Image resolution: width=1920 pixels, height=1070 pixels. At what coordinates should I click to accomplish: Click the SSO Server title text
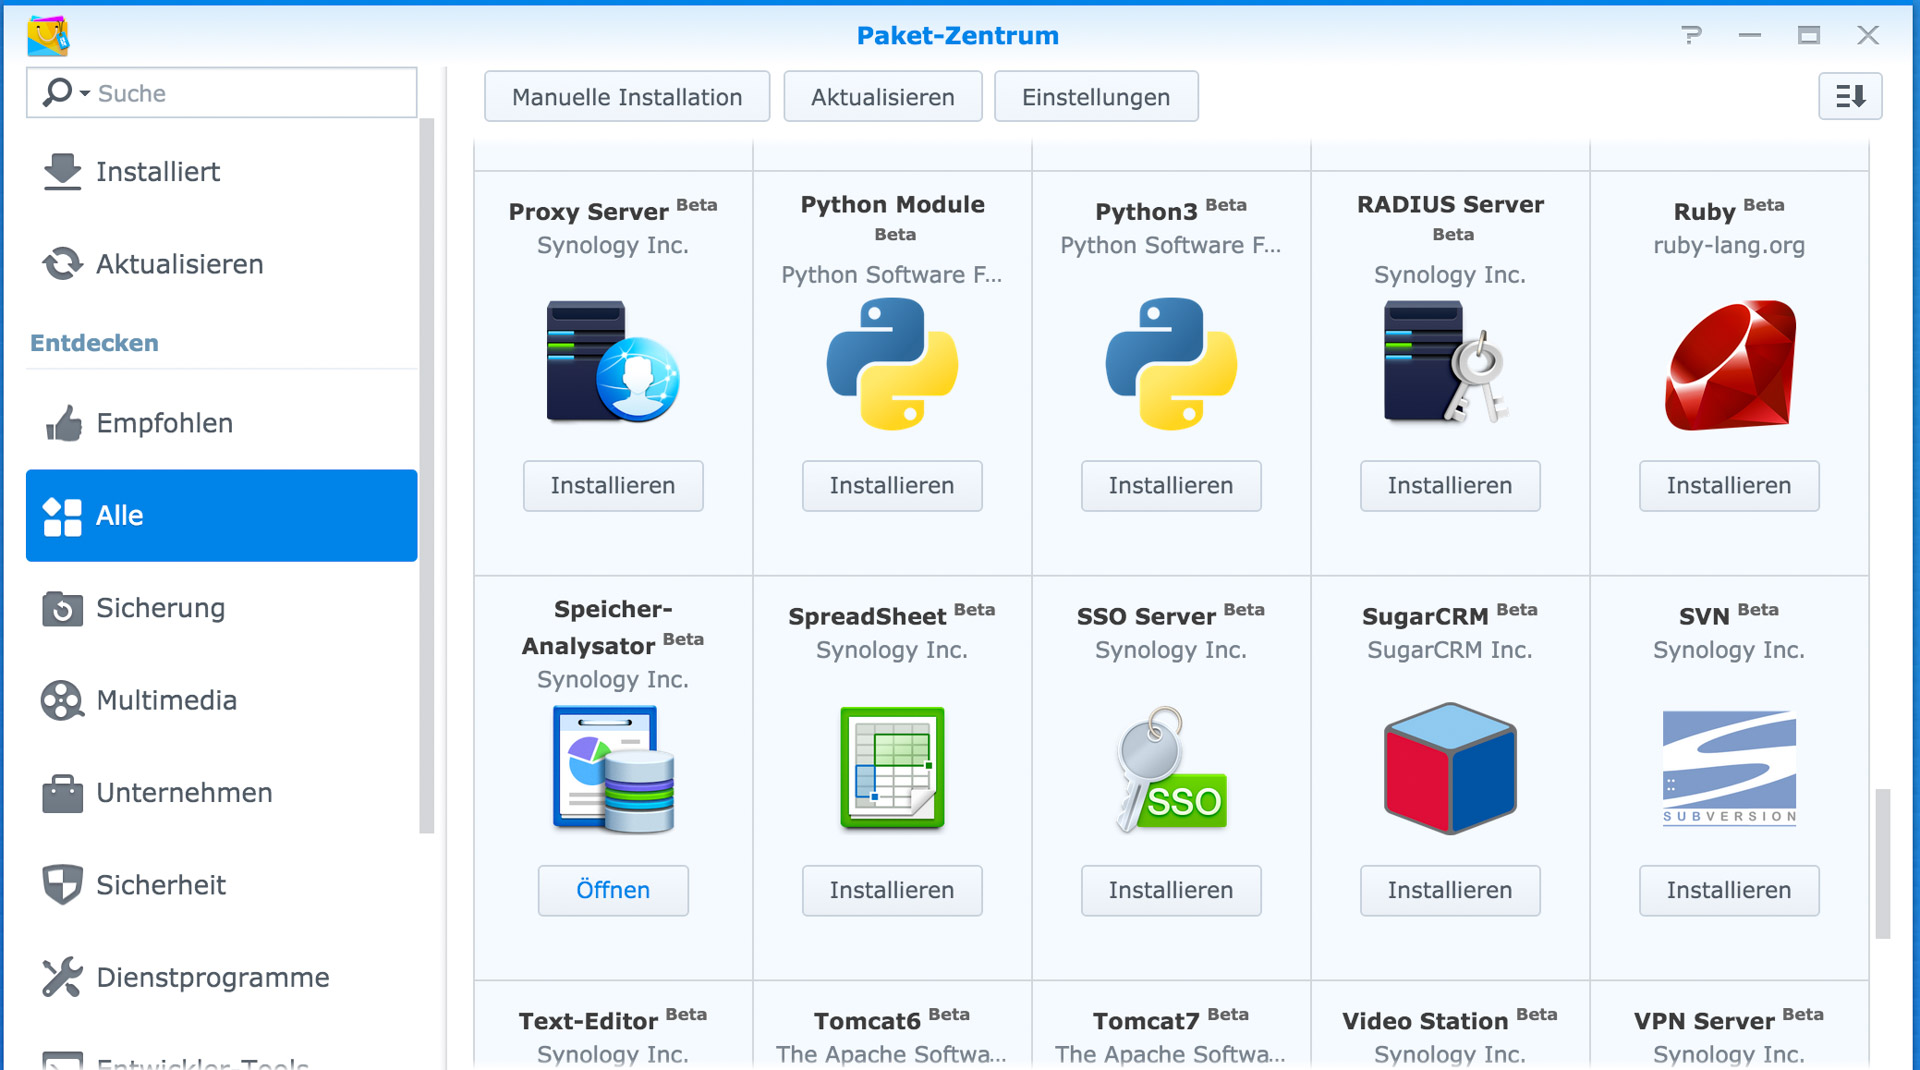click(x=1146, y=617)
